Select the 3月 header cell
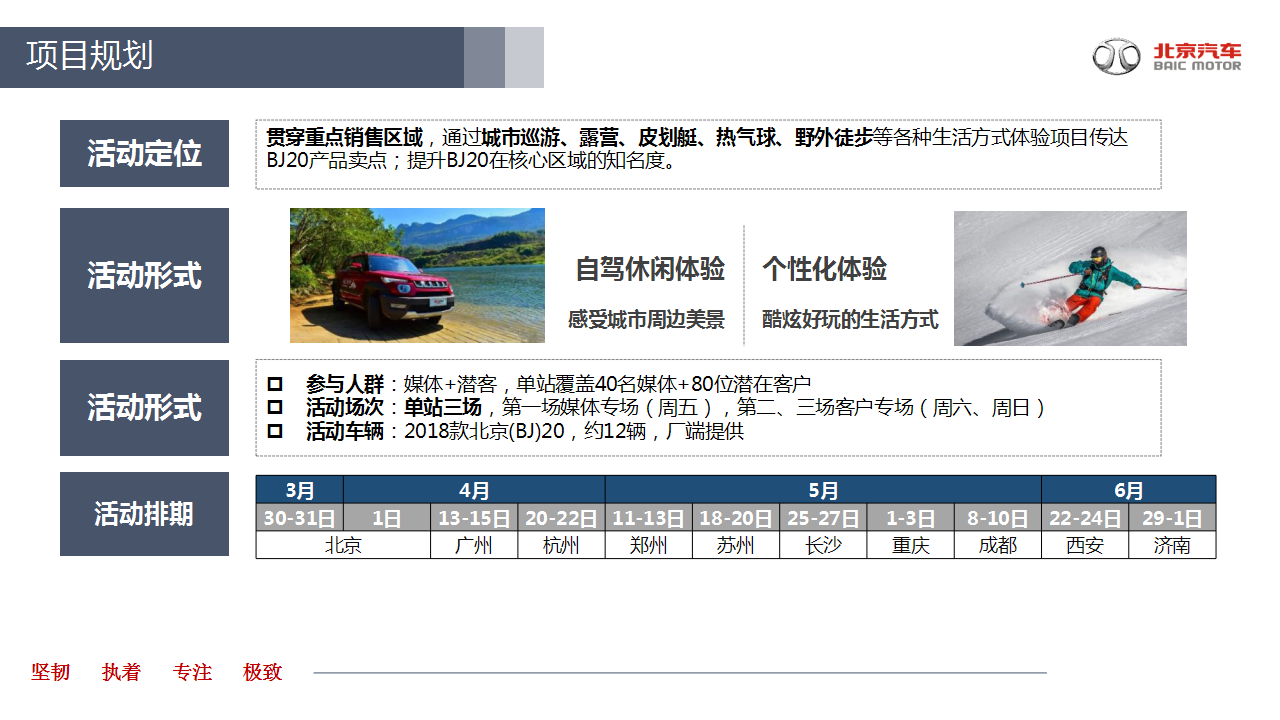The width and height of the screenshot is (1280, 720). 300,490
